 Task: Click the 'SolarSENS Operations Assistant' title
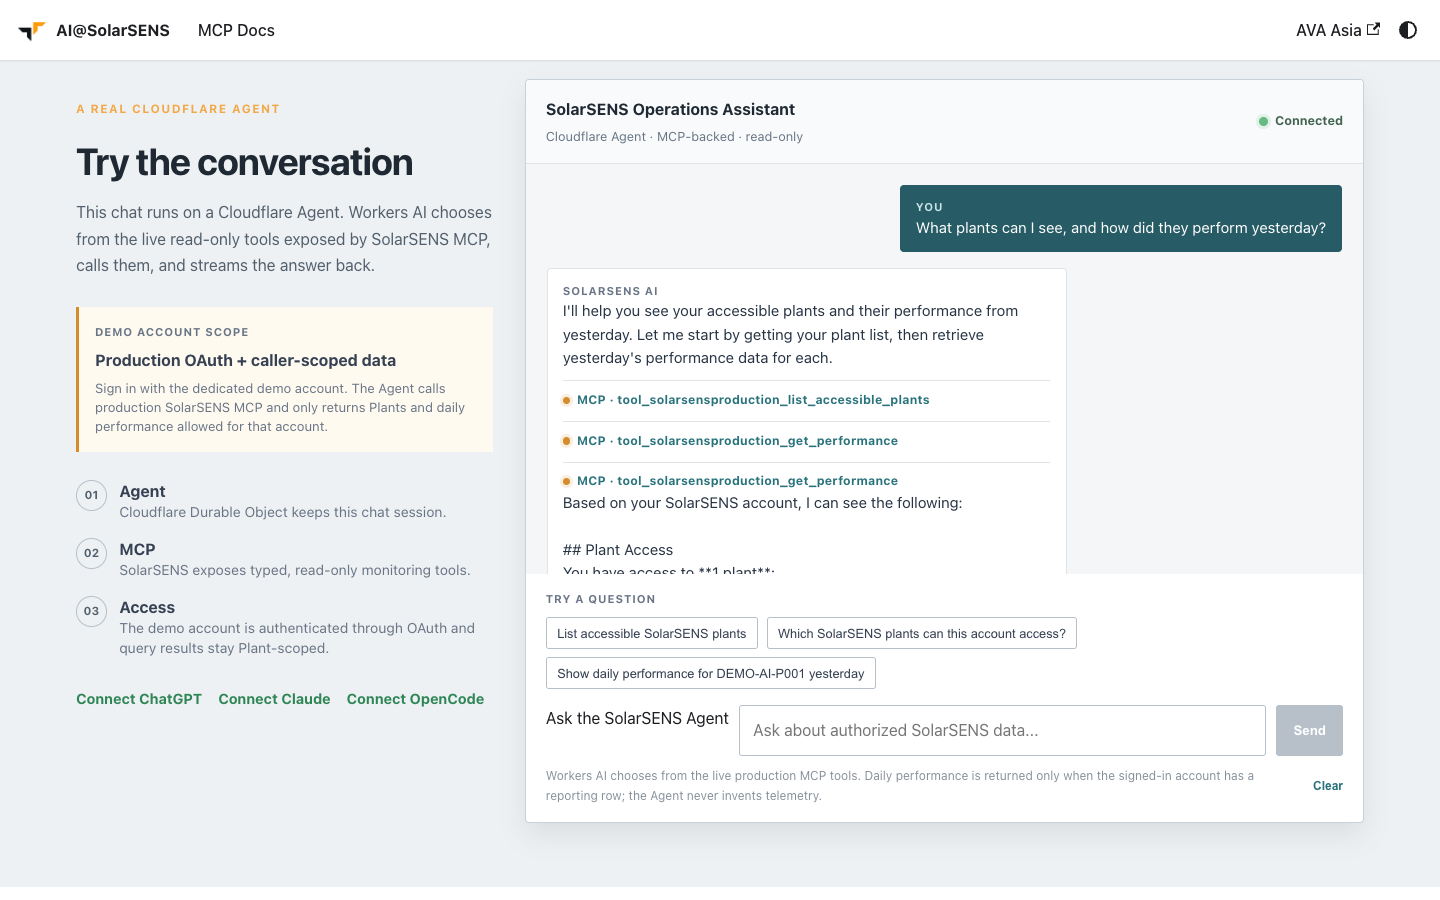(x=670, y=110)
